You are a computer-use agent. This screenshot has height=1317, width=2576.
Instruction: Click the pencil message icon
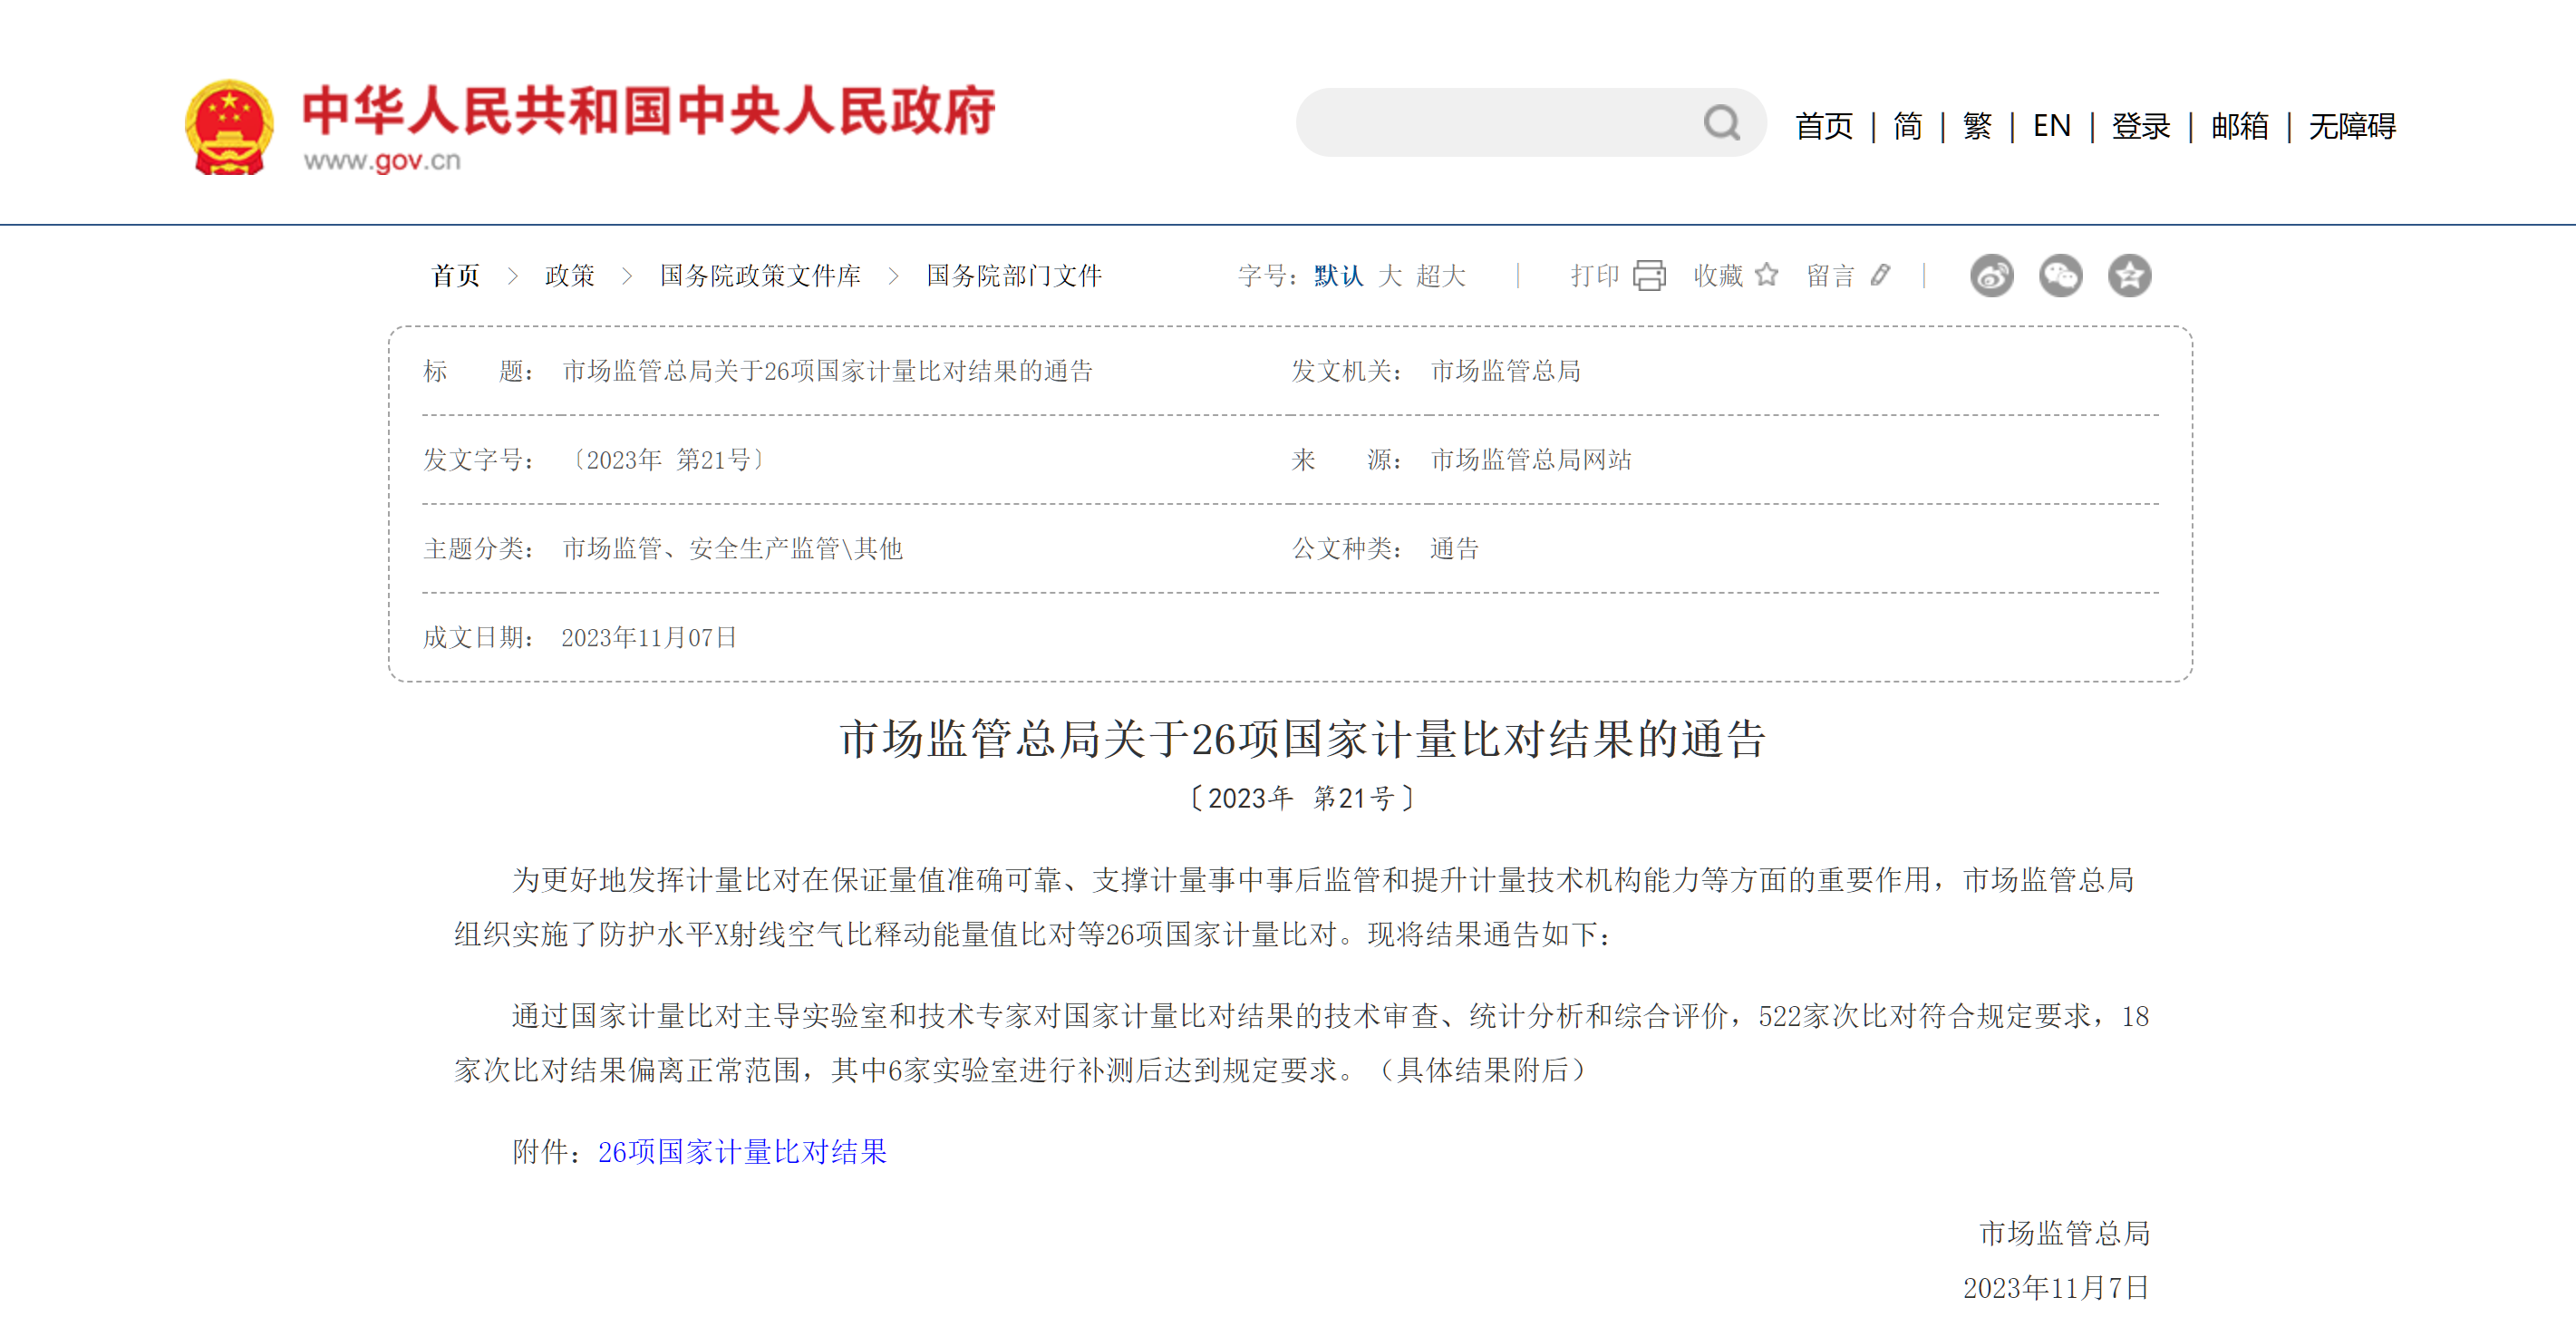tap(1880, 274)
